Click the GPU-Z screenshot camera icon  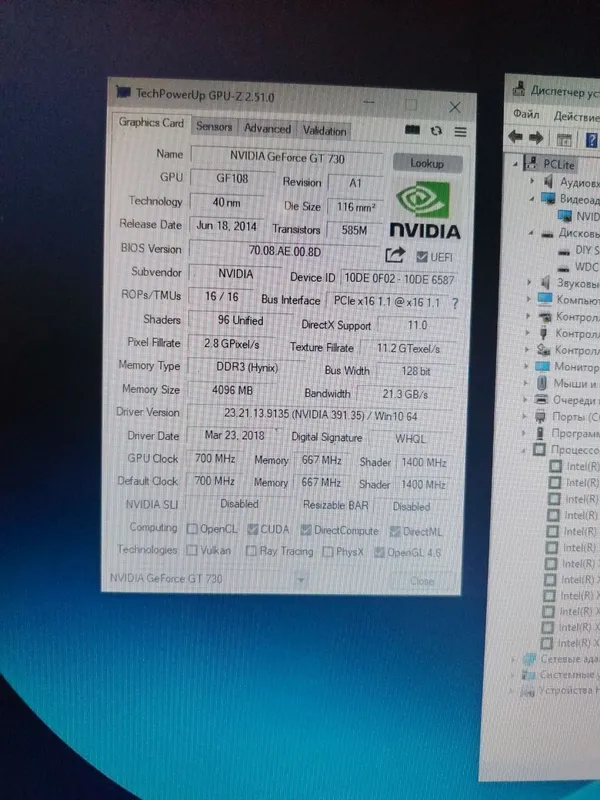412,130
